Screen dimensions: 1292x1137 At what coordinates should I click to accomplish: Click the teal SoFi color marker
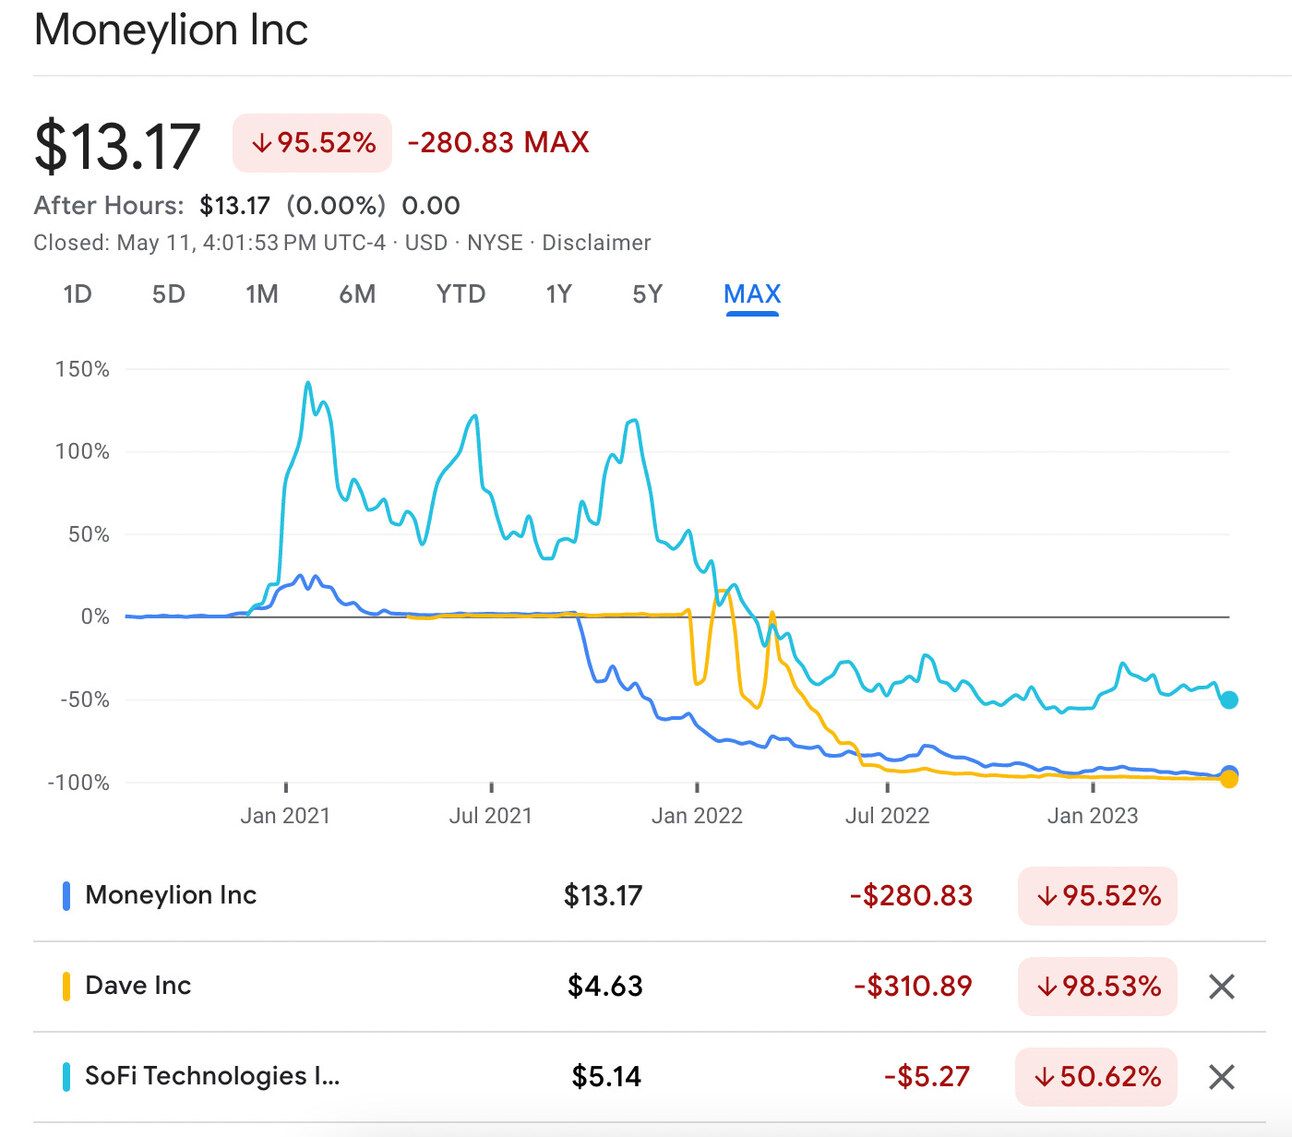66,1077
